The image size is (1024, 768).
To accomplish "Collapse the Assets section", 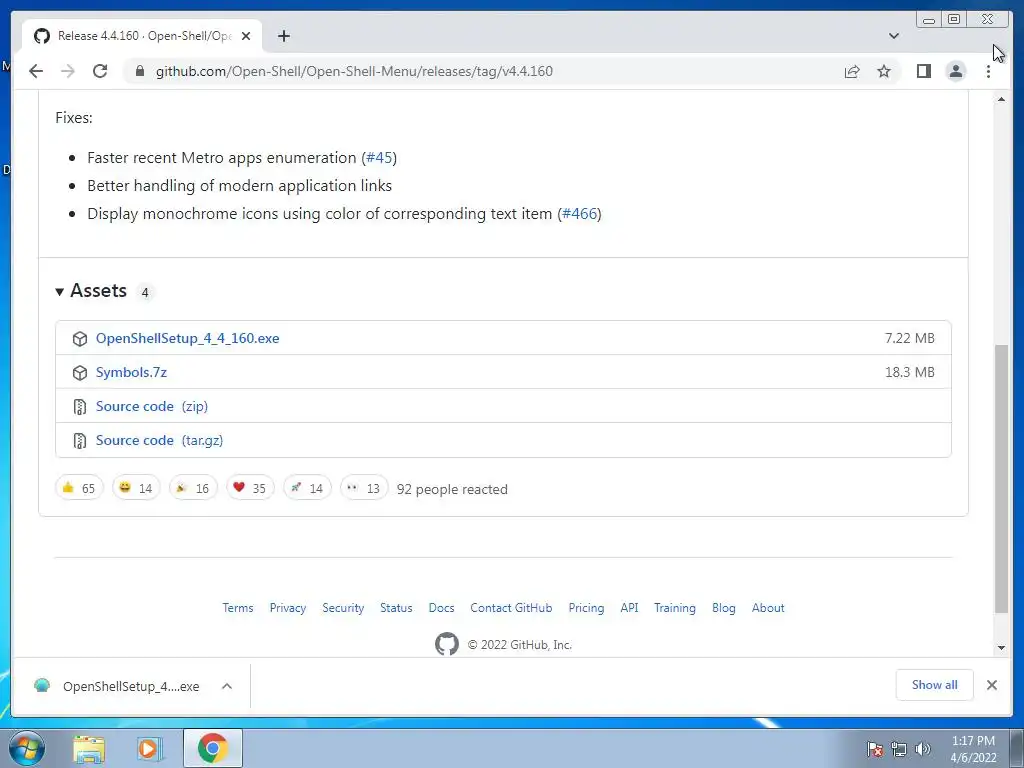I will (91, 291).
